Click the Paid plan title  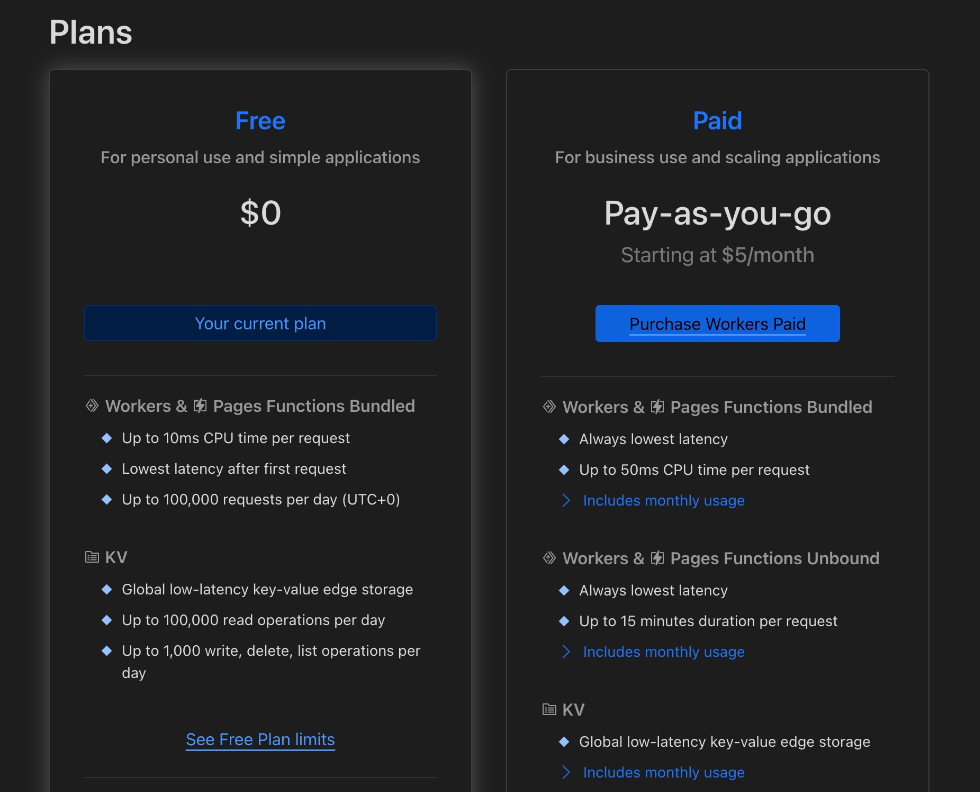pyautogui.click(x=717, y=121)
